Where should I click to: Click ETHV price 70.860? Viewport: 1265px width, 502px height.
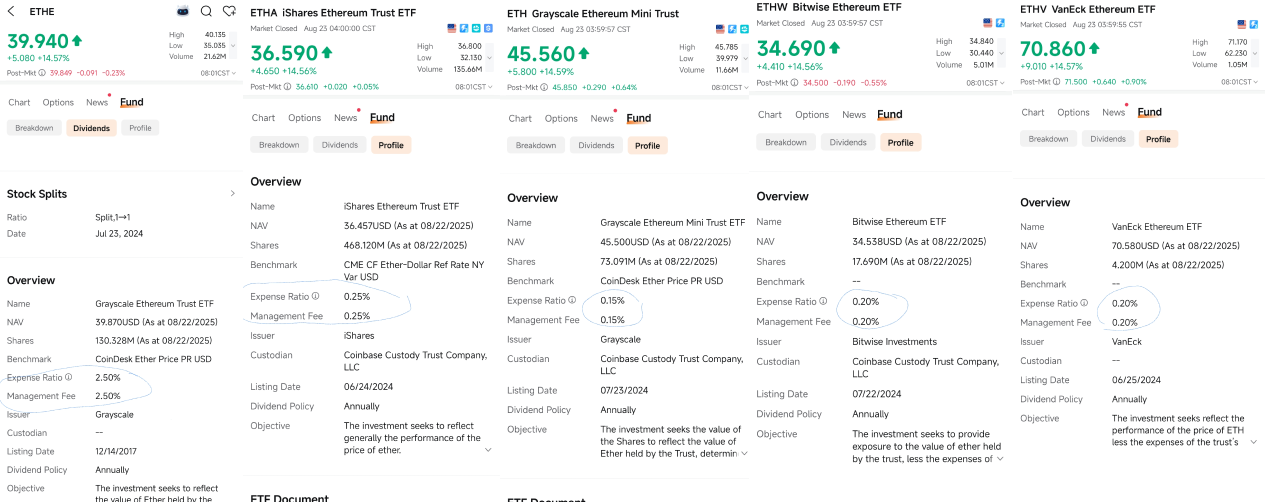[x=1052, y=50]
